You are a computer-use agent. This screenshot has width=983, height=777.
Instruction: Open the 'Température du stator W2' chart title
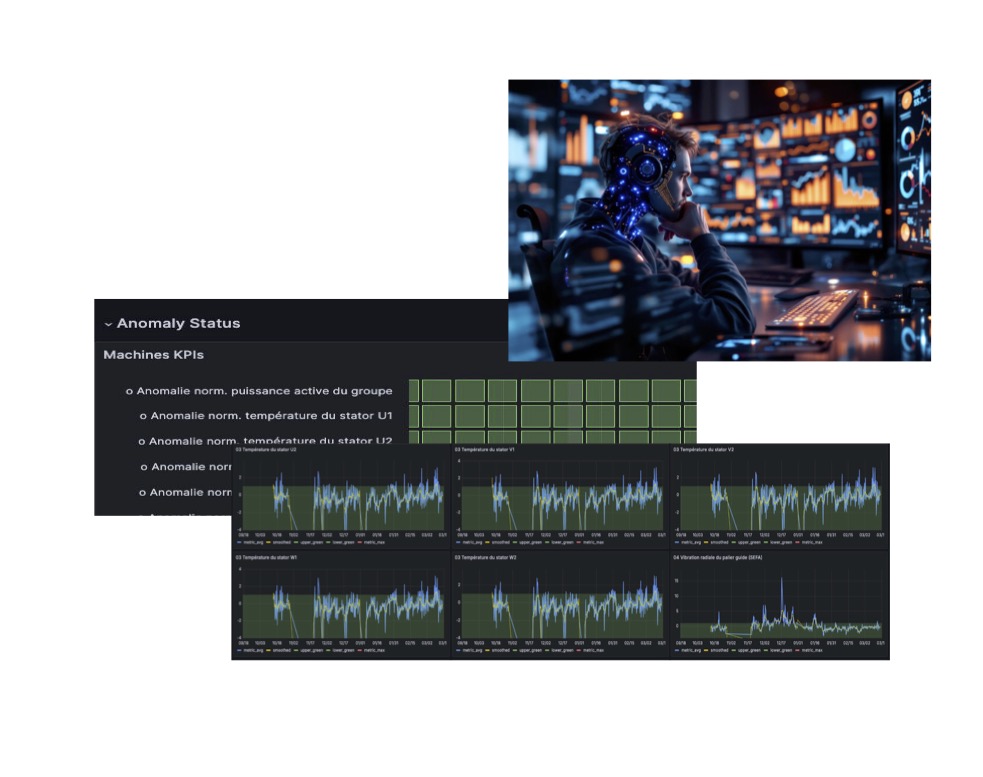coord(485,558)
